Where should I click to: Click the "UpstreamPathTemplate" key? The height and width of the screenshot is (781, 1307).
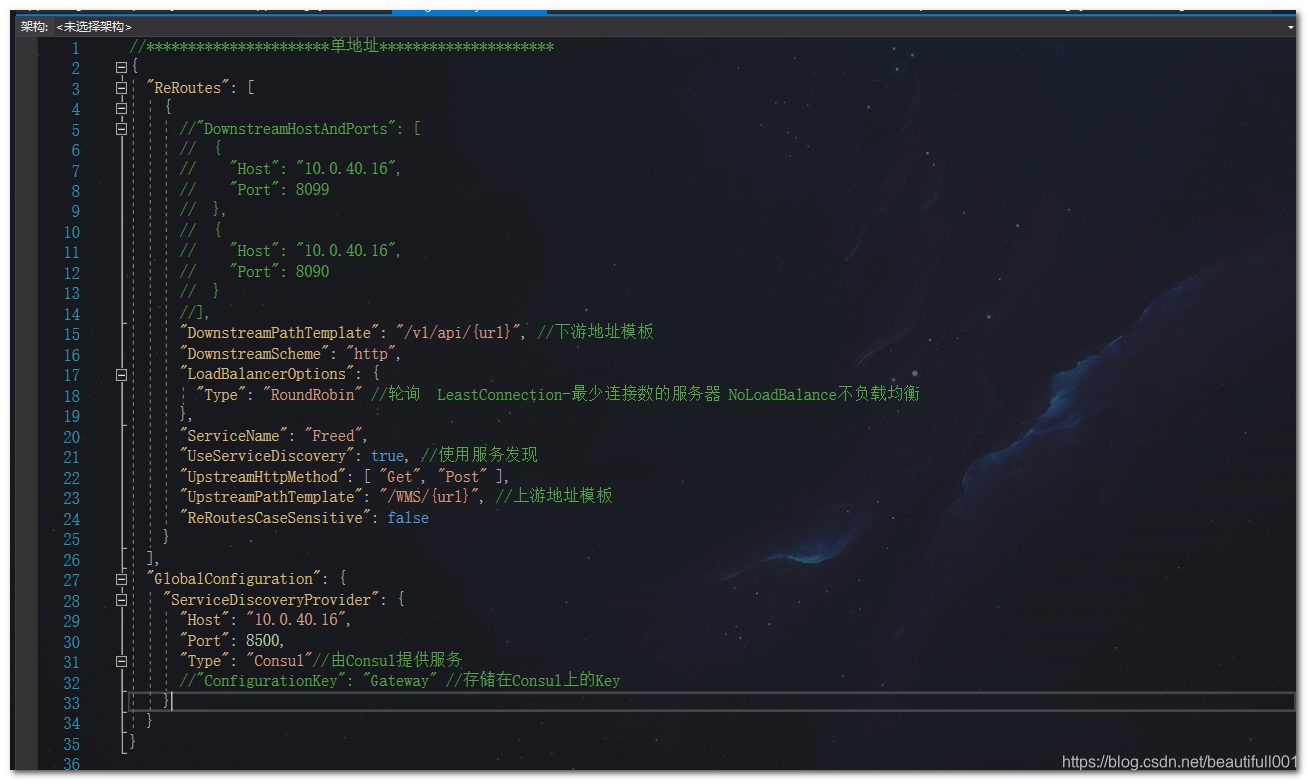tap(271, 497)
